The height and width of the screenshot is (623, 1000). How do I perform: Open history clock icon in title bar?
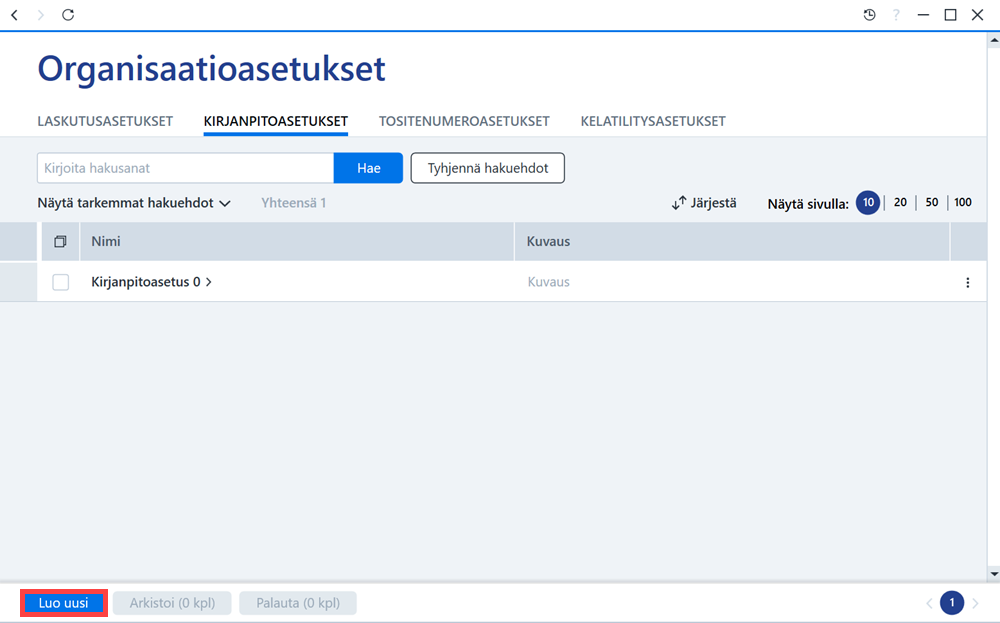pyautogui.click(x=869, y=15)
